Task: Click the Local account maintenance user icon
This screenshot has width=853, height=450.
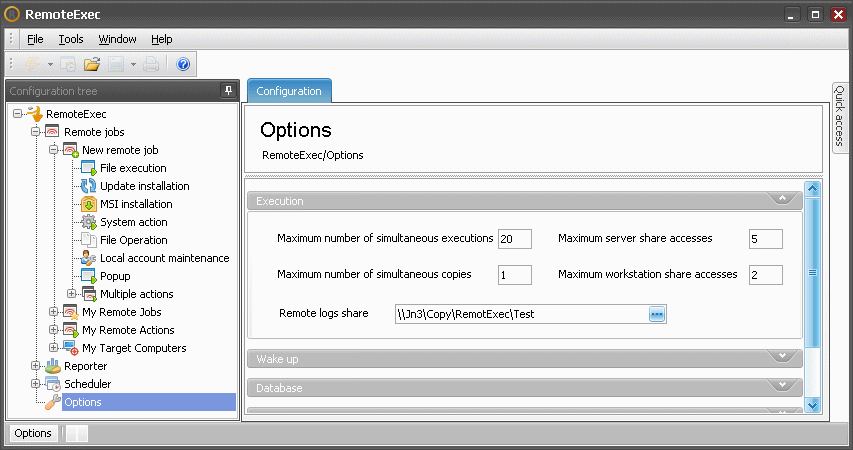Action: [89, 258]
